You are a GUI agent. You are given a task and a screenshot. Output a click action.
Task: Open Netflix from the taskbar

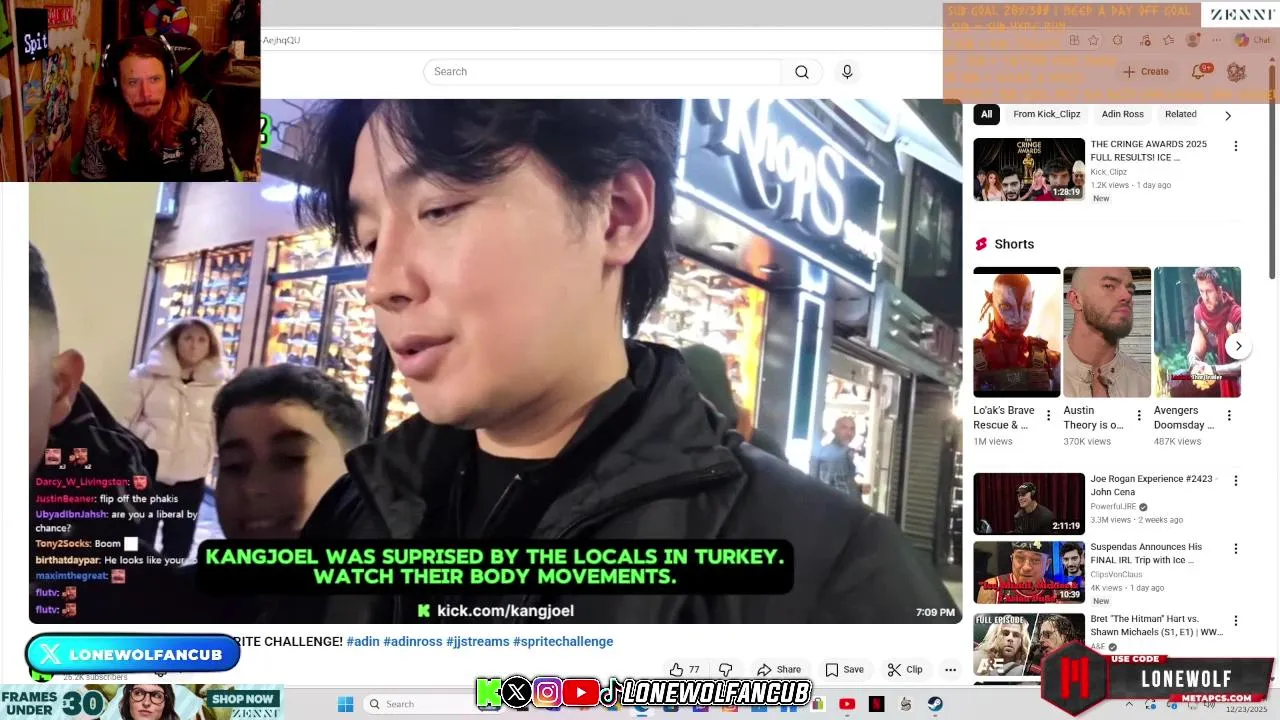(x=877, y=704)
